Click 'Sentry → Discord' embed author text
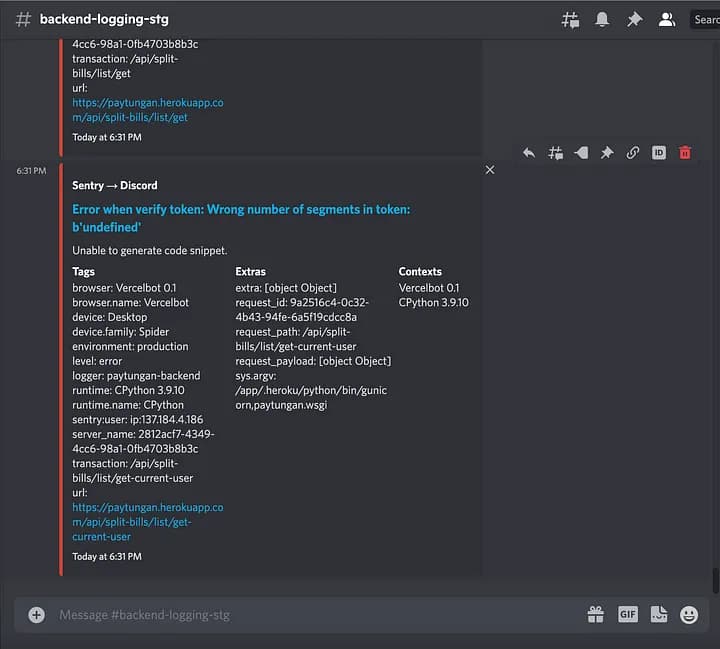Image resolution: width=720 pixels, height=649 pixels. [115, 186]
